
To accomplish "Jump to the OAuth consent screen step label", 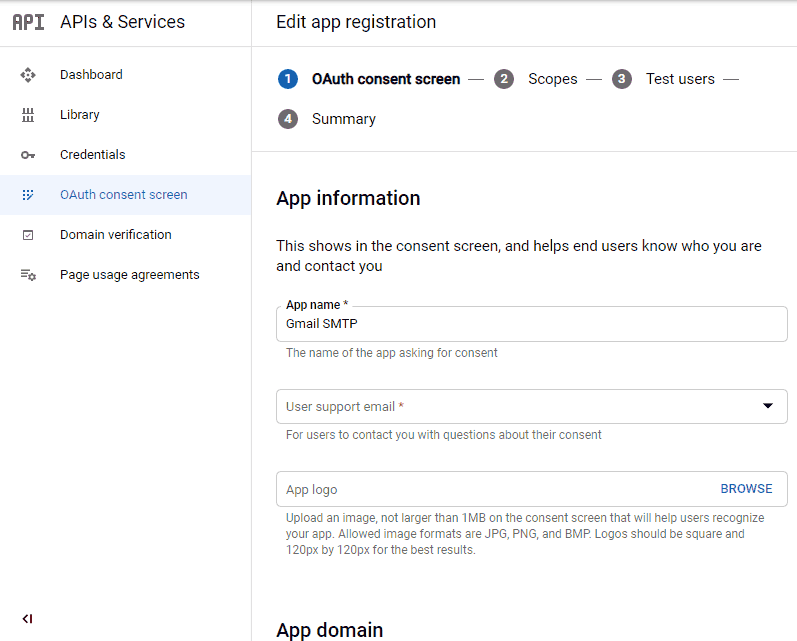I will (x=386, y=79).
